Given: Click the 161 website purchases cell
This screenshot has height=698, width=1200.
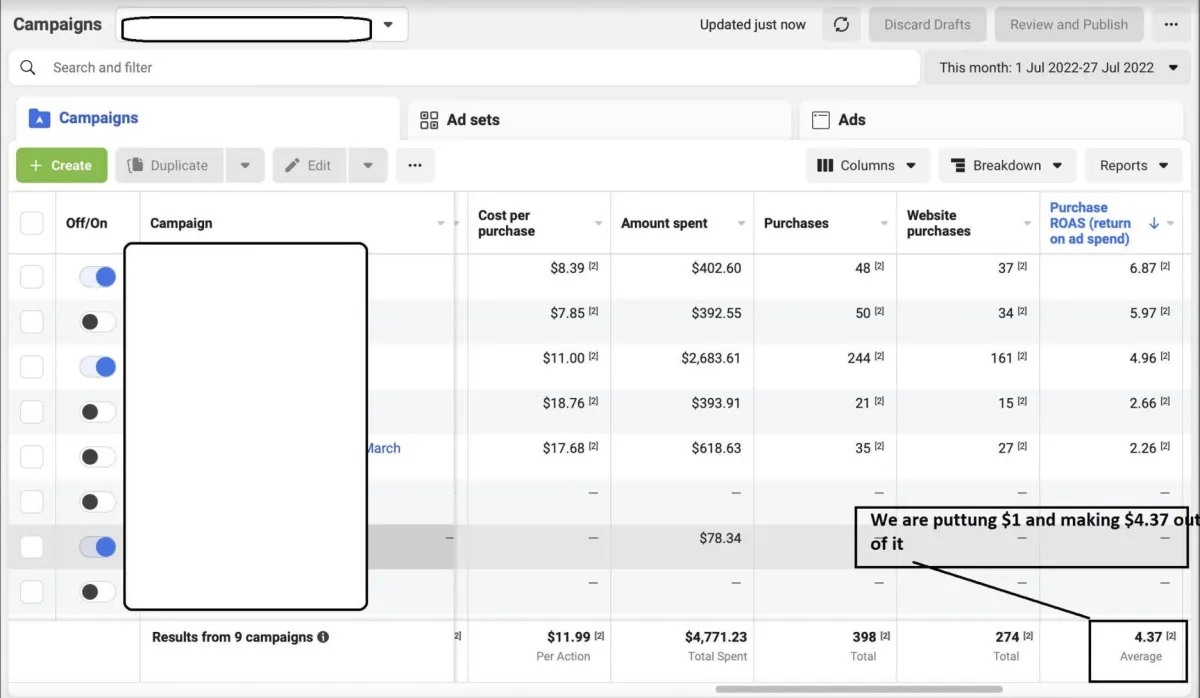Looking at the screenshot, I should (x=1001, y=358).
